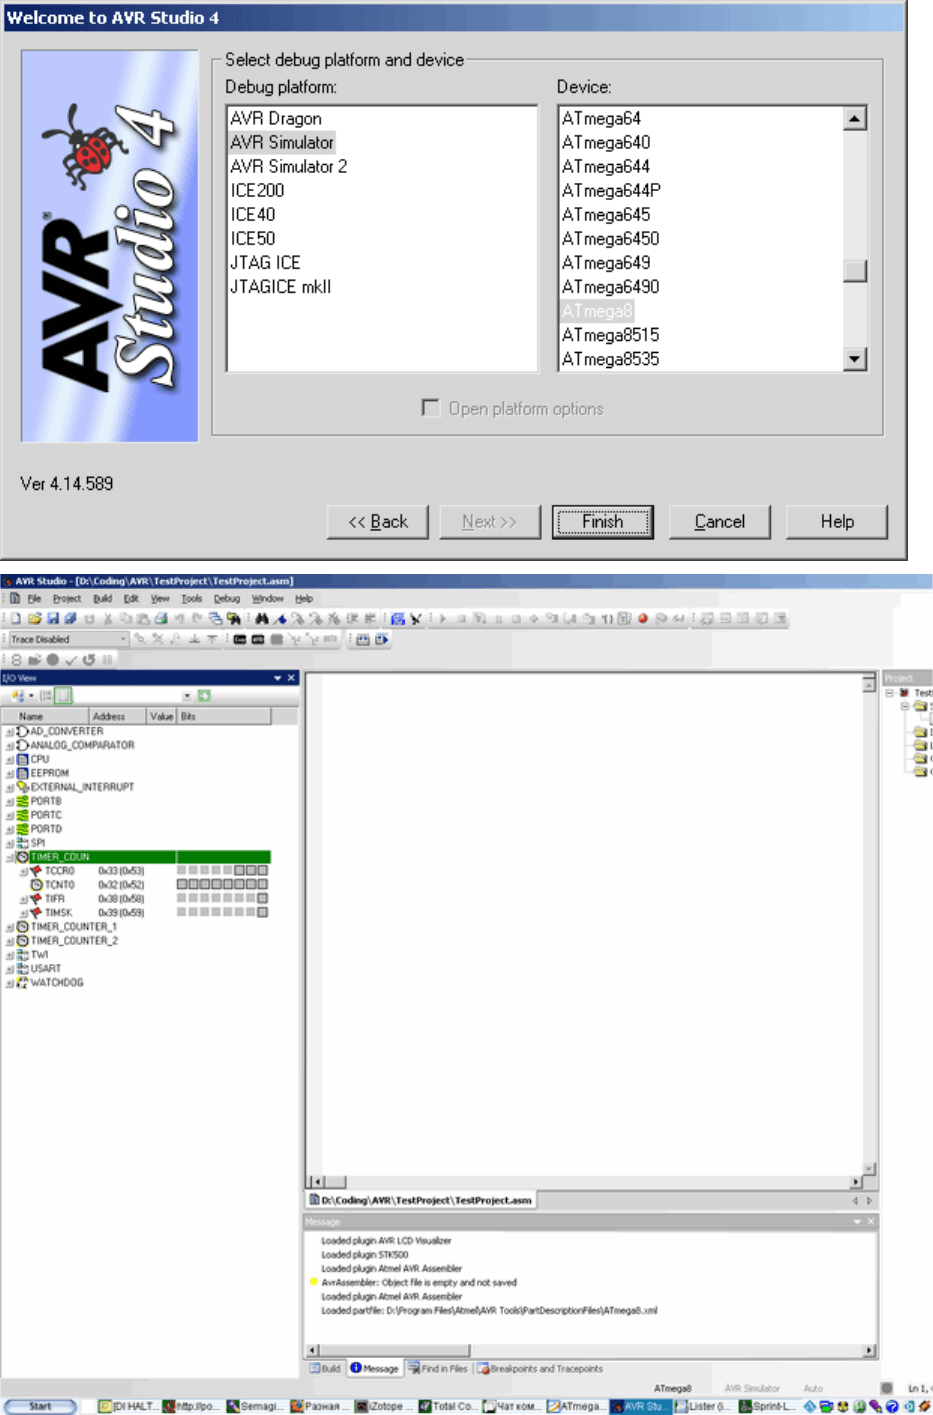Expand the SPI tree node

[x=10, y=844]
